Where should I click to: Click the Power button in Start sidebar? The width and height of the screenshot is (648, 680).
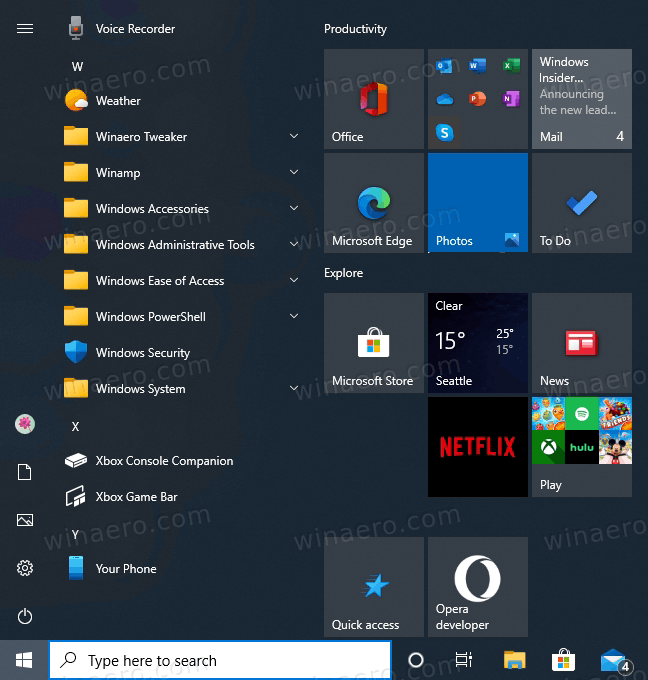(25, 616)
